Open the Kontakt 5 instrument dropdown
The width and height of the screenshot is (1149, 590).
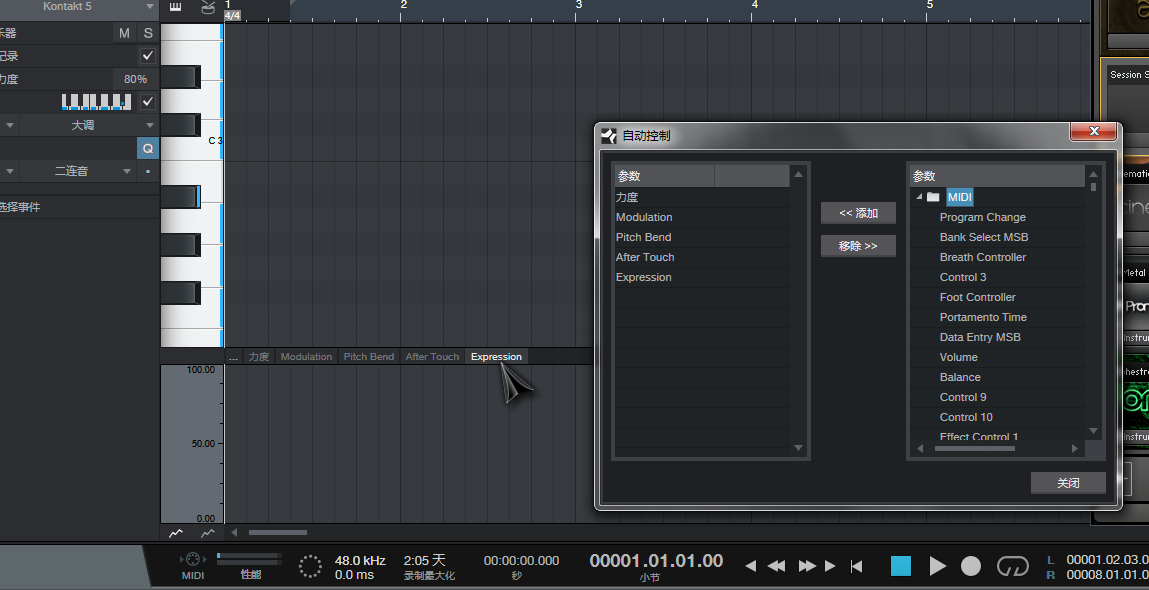point(150,7)
